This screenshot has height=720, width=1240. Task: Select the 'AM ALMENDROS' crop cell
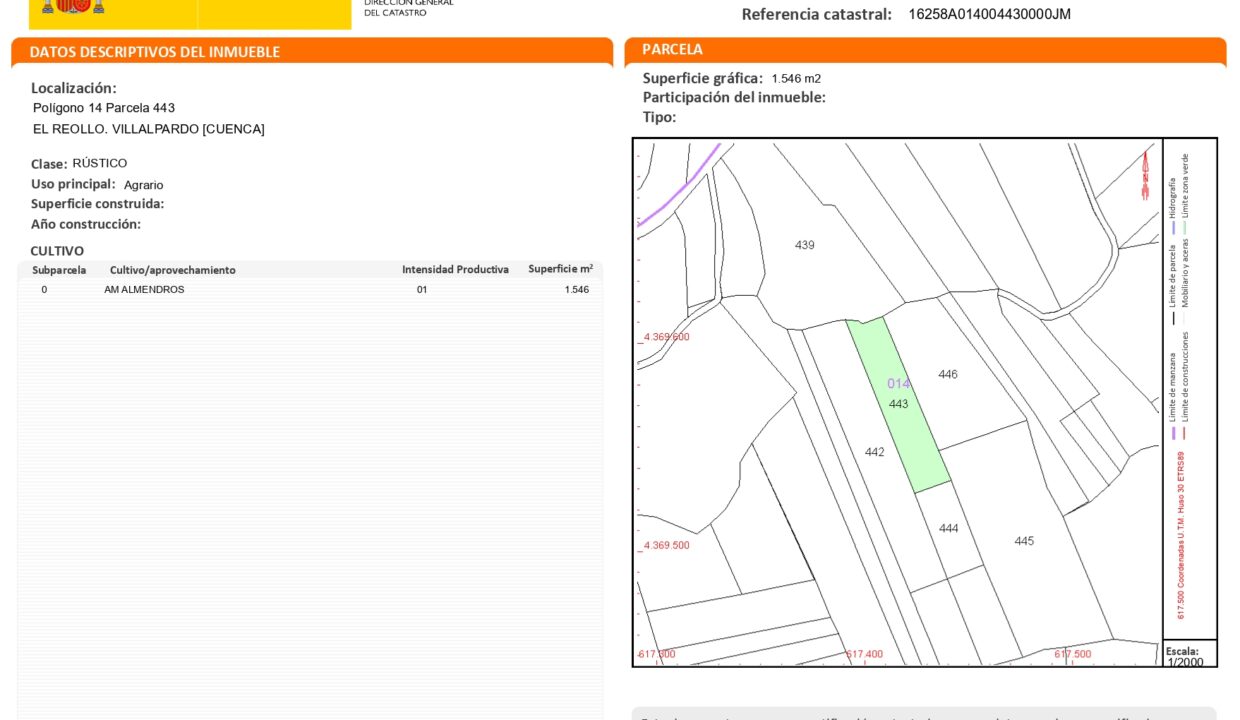click(x=144, y=290)
